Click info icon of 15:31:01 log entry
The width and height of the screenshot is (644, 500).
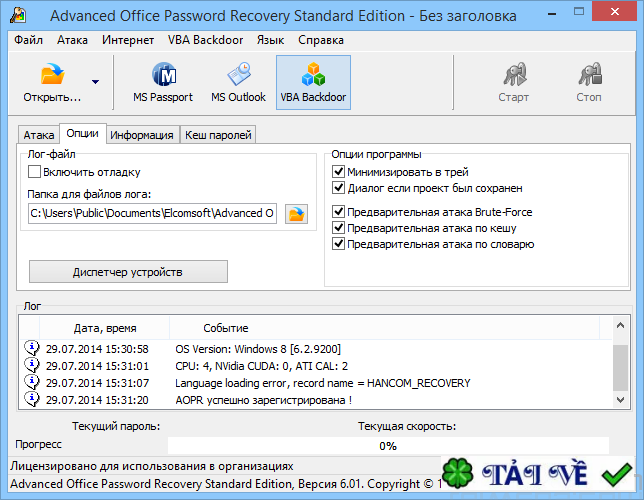[32, 365]
